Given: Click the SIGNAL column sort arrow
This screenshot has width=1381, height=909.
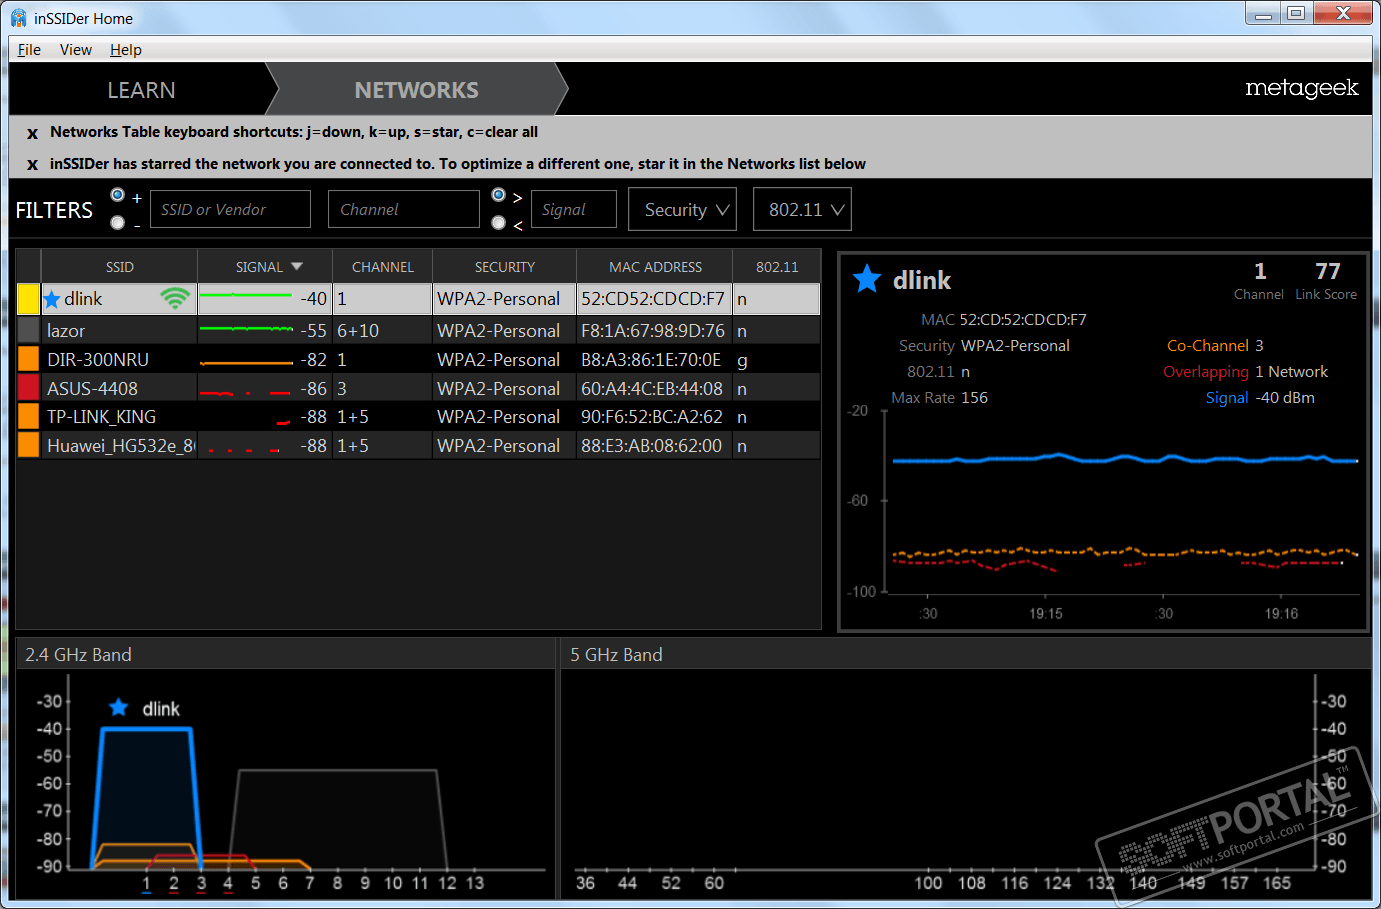Looking at the screenshot, I should coord(297,267).
